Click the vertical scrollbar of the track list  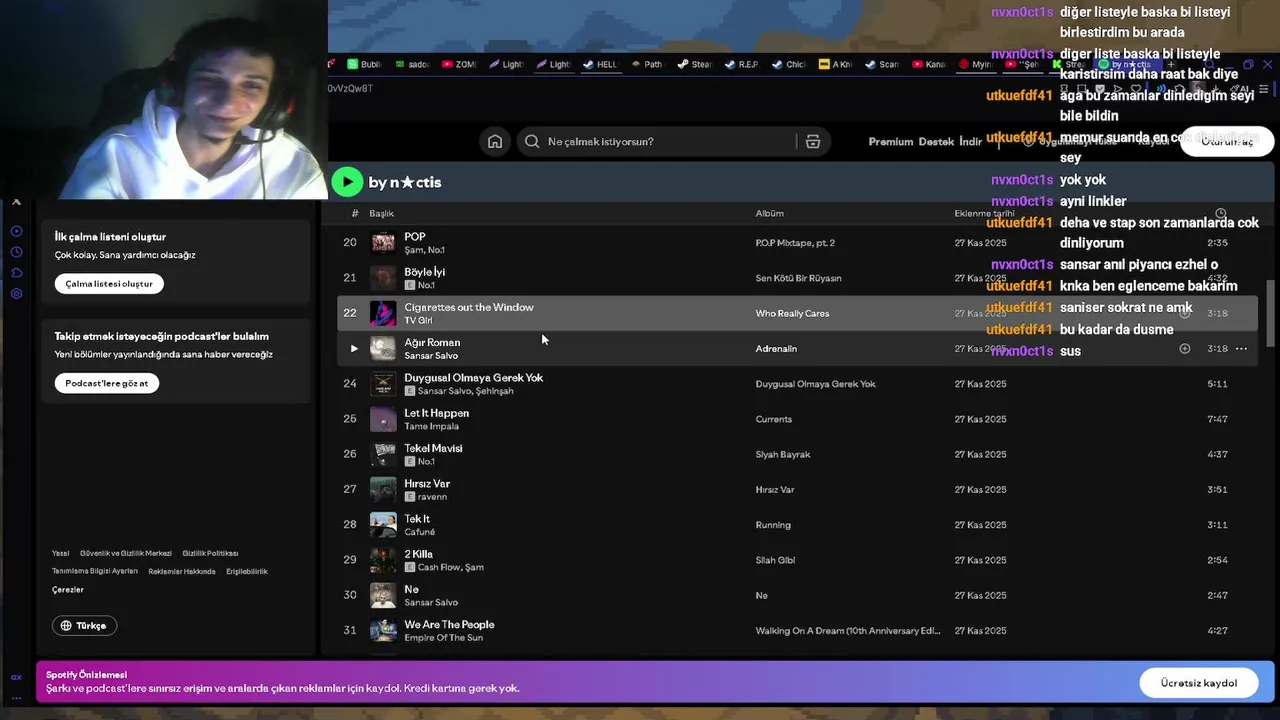[1271, 312]
